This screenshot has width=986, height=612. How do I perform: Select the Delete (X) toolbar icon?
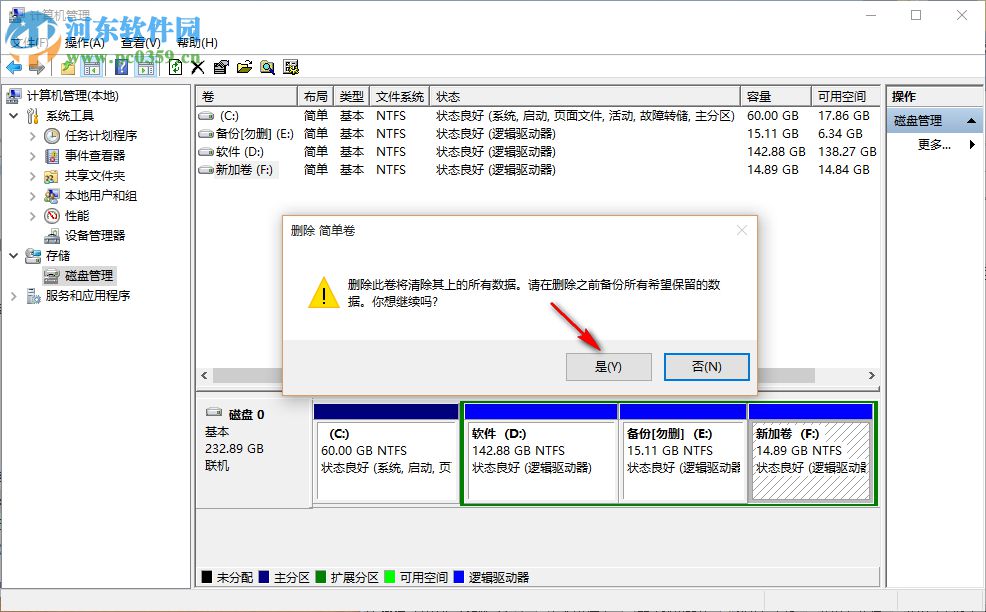tap(197, 67)
